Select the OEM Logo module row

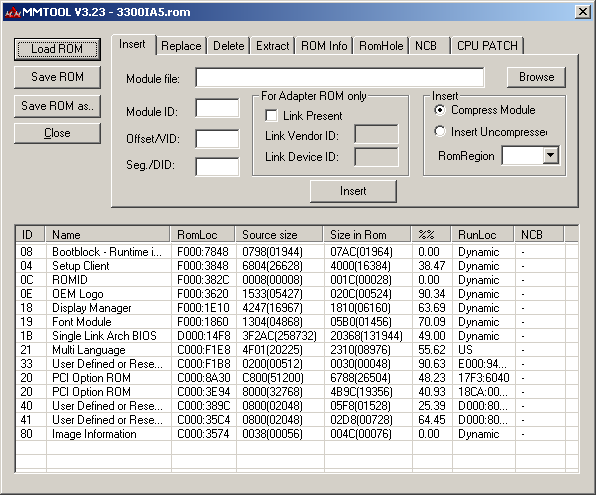click(297, 294)
